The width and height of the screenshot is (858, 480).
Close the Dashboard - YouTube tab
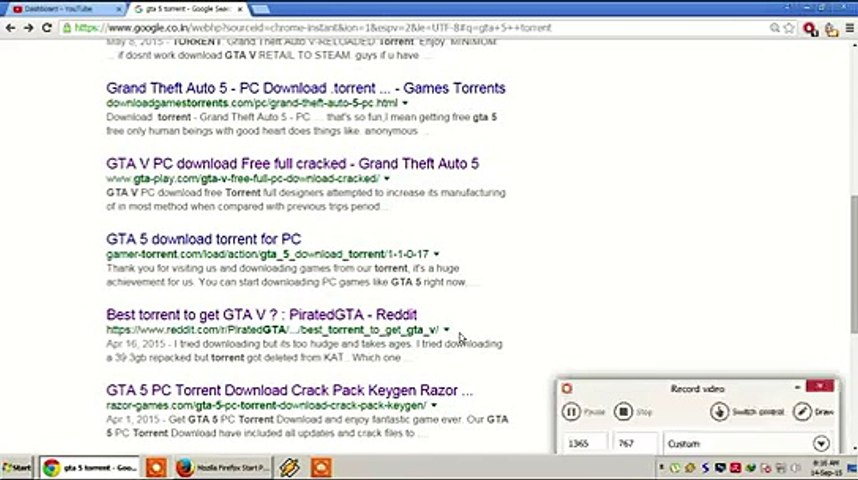click(119, 9)
